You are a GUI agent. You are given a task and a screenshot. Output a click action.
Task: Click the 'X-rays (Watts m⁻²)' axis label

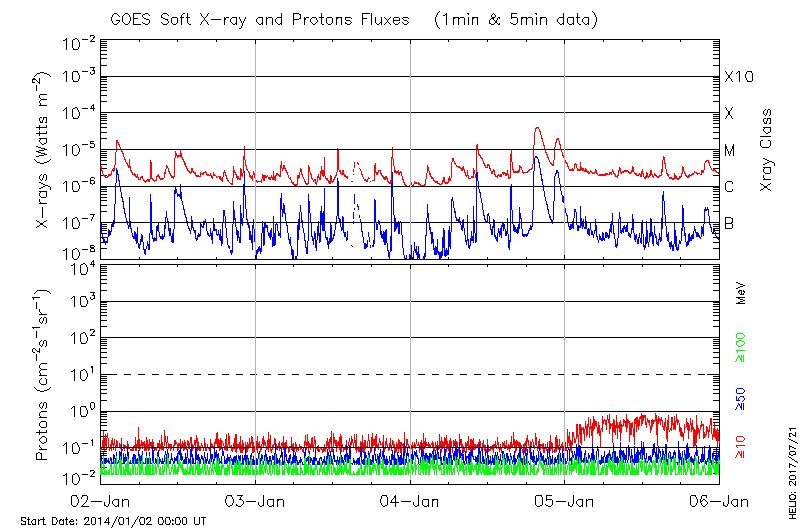point(43,150)
